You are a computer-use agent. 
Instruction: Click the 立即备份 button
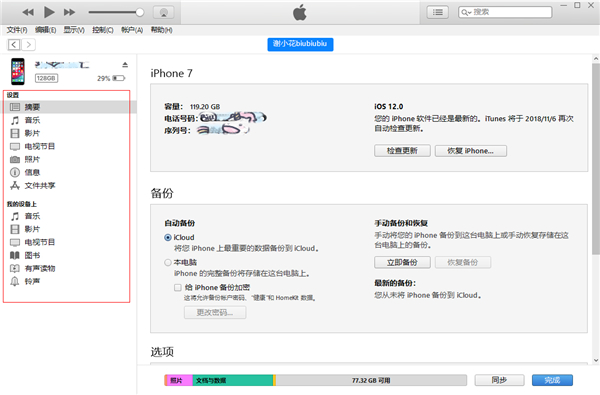402,263
